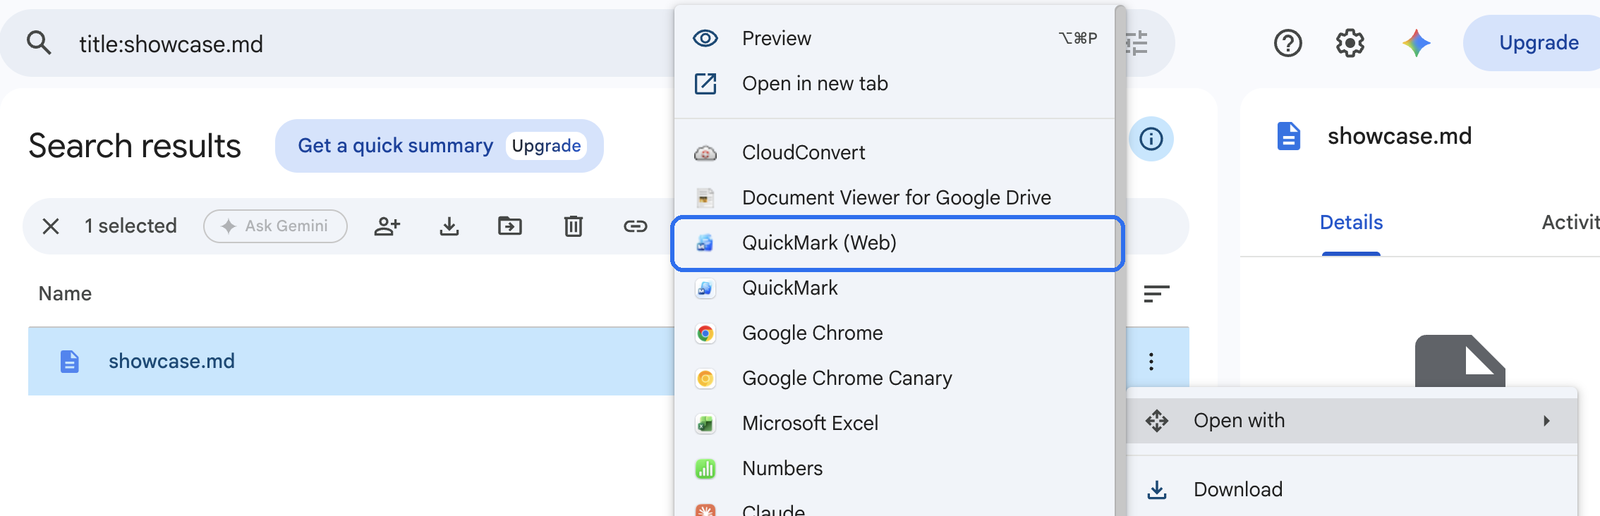
Task: Click the Ask Gemini button
Action: [x=275, y=226]
